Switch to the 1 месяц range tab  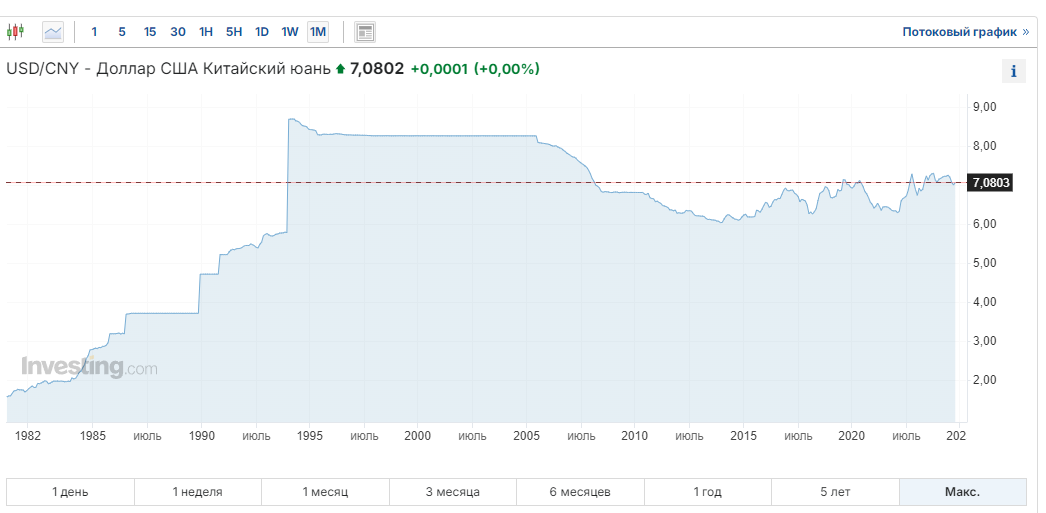pos(325,492)
